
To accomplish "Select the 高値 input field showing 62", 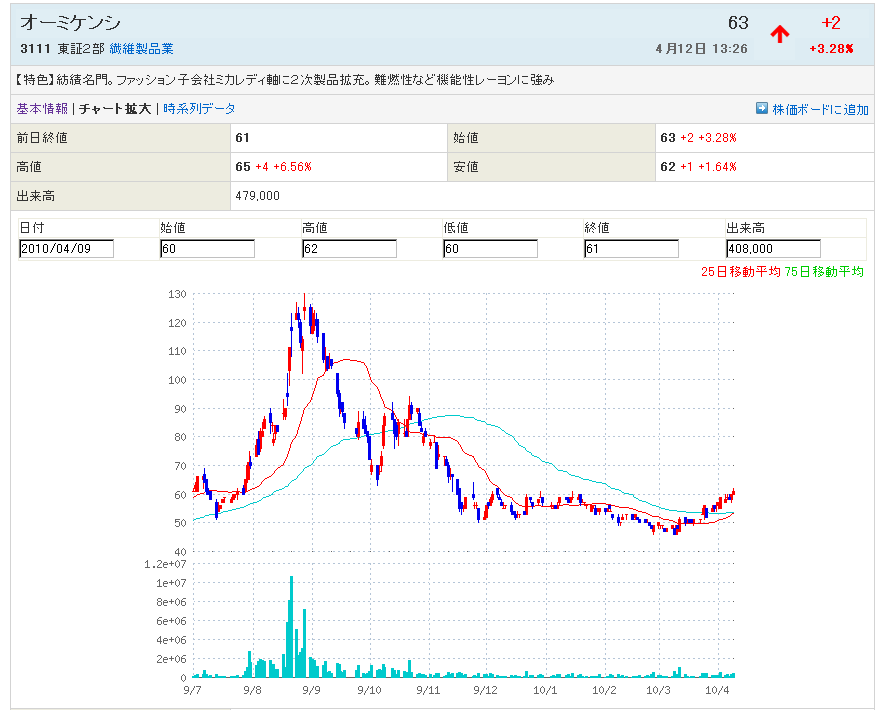I will click(x=349, y=249).
